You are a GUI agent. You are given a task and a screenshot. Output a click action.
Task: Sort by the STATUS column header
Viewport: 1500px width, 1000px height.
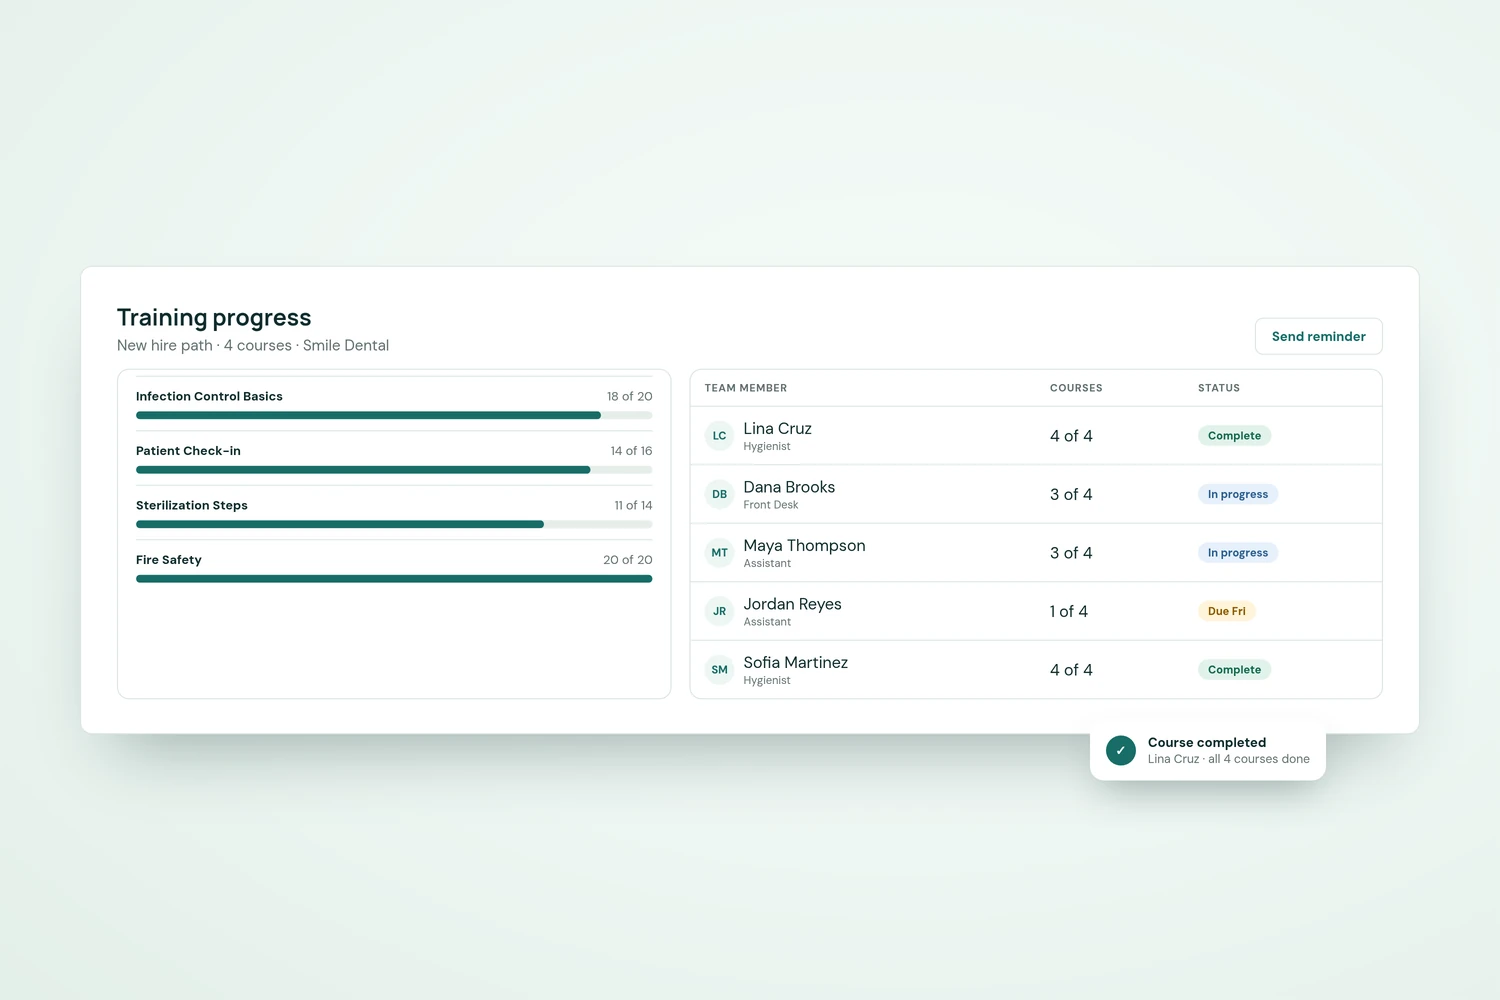pyautogui.click(x=1218, y=388)
